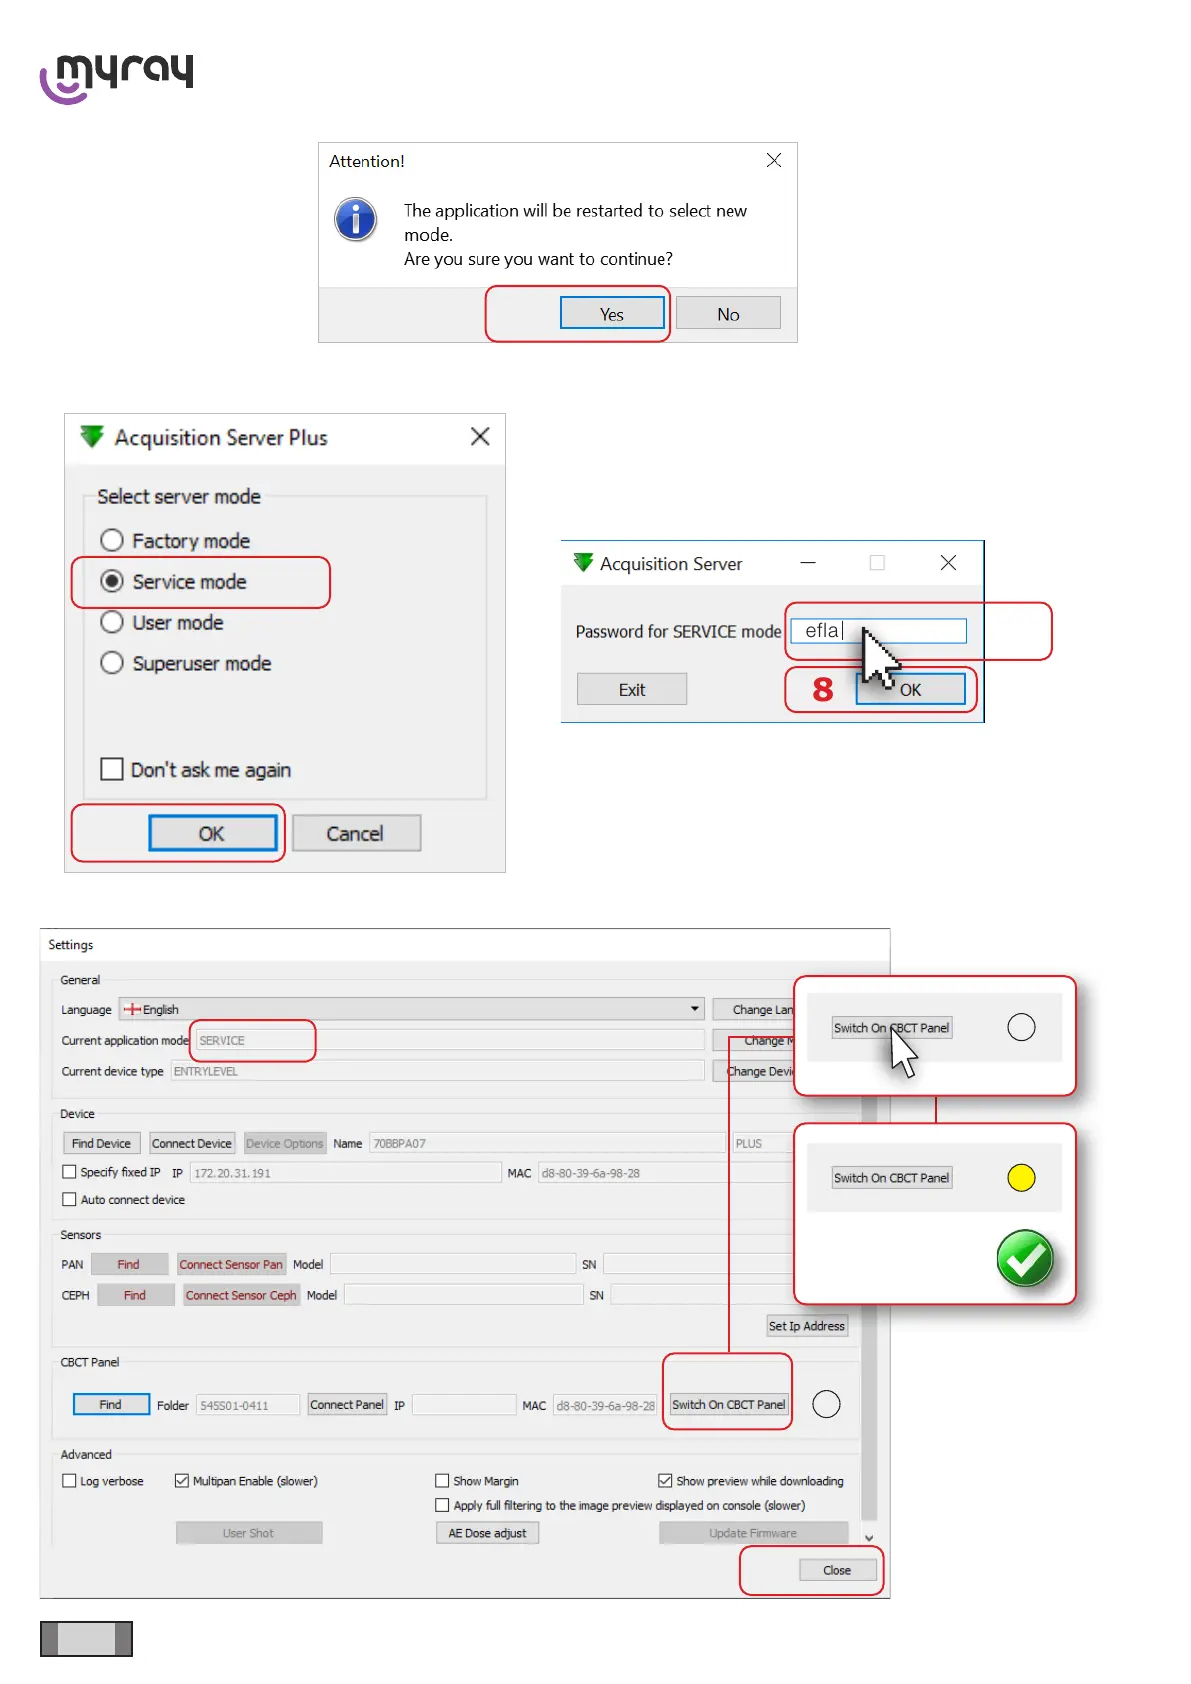Close the Attention dialog with X
The height and width of the screenshot is (1684, 1191).
pos(774,160)
